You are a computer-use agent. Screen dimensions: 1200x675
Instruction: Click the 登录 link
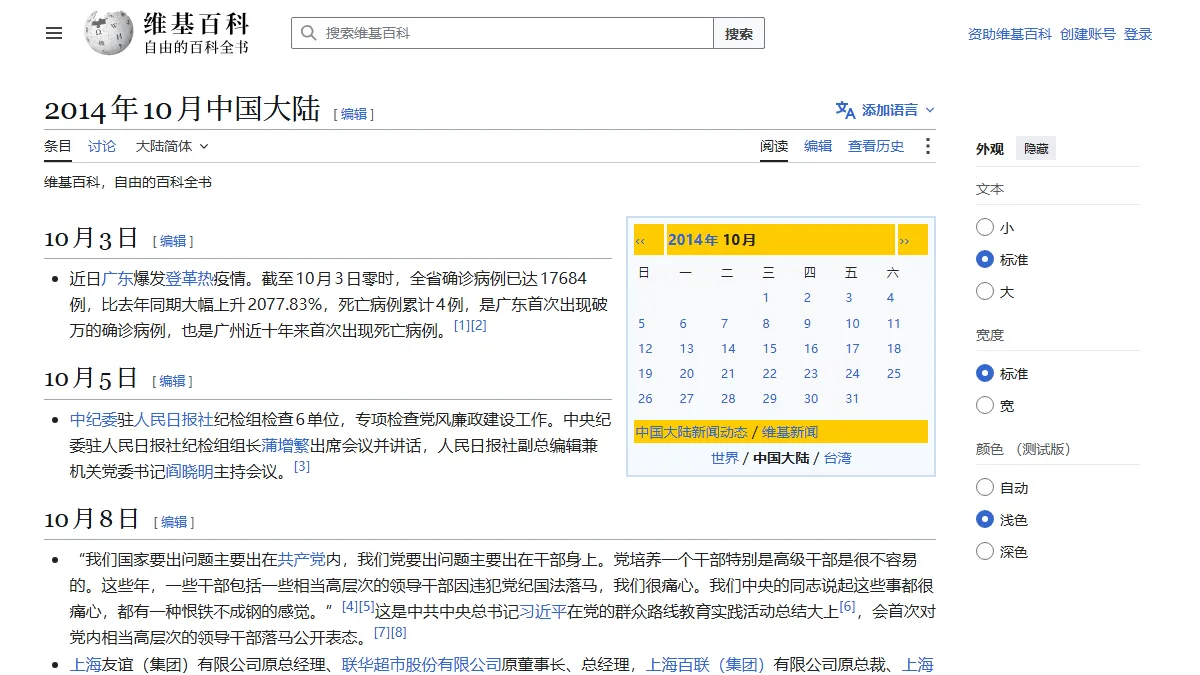click(1138, 34)
